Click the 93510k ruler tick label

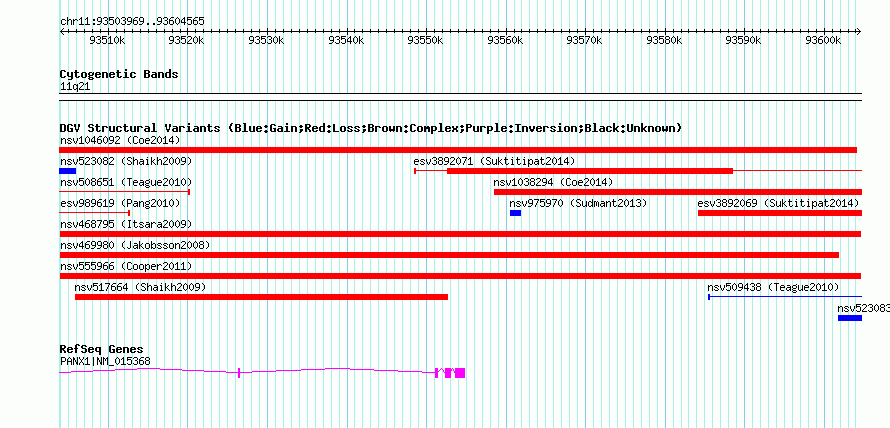point(107,41)
